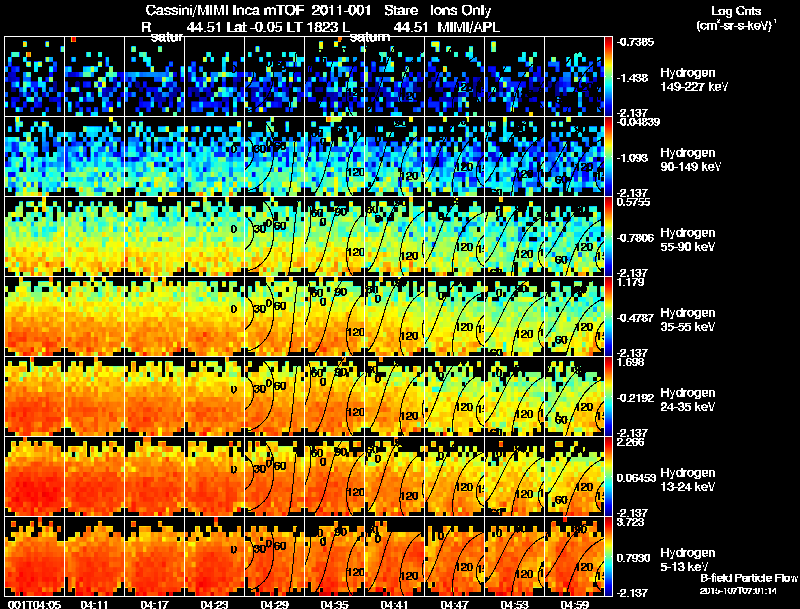
Task: Select the 'Hydrogen 13-24 keV' row label
Action: tap(688, 480)
